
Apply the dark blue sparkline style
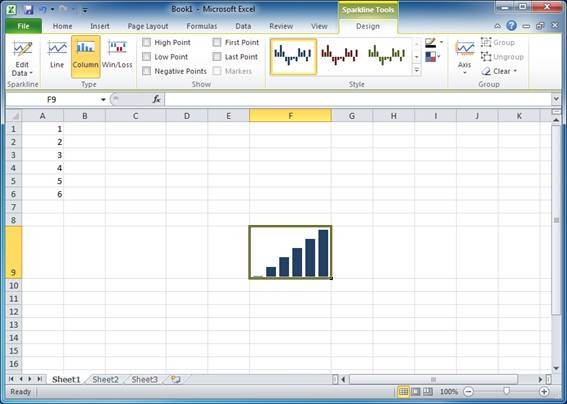(293, 56)
